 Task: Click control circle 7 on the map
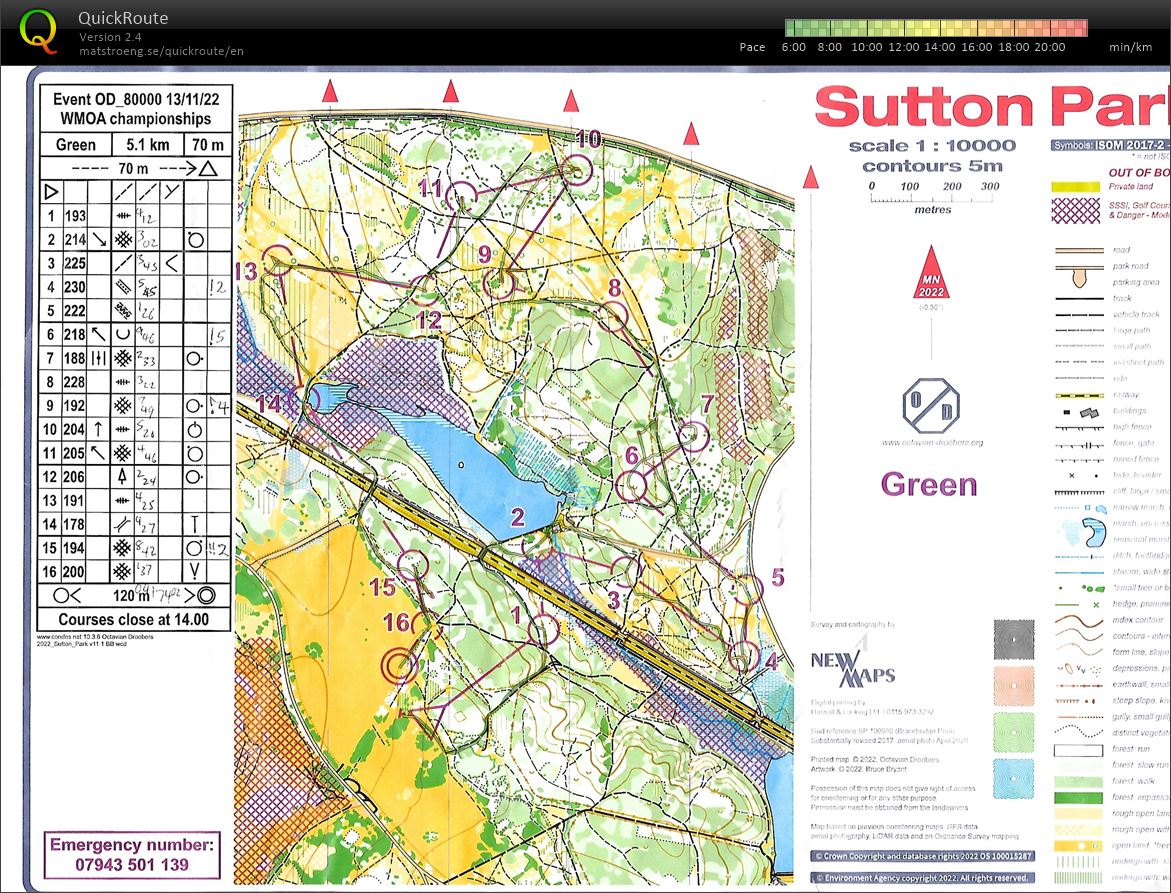(694, 437)
